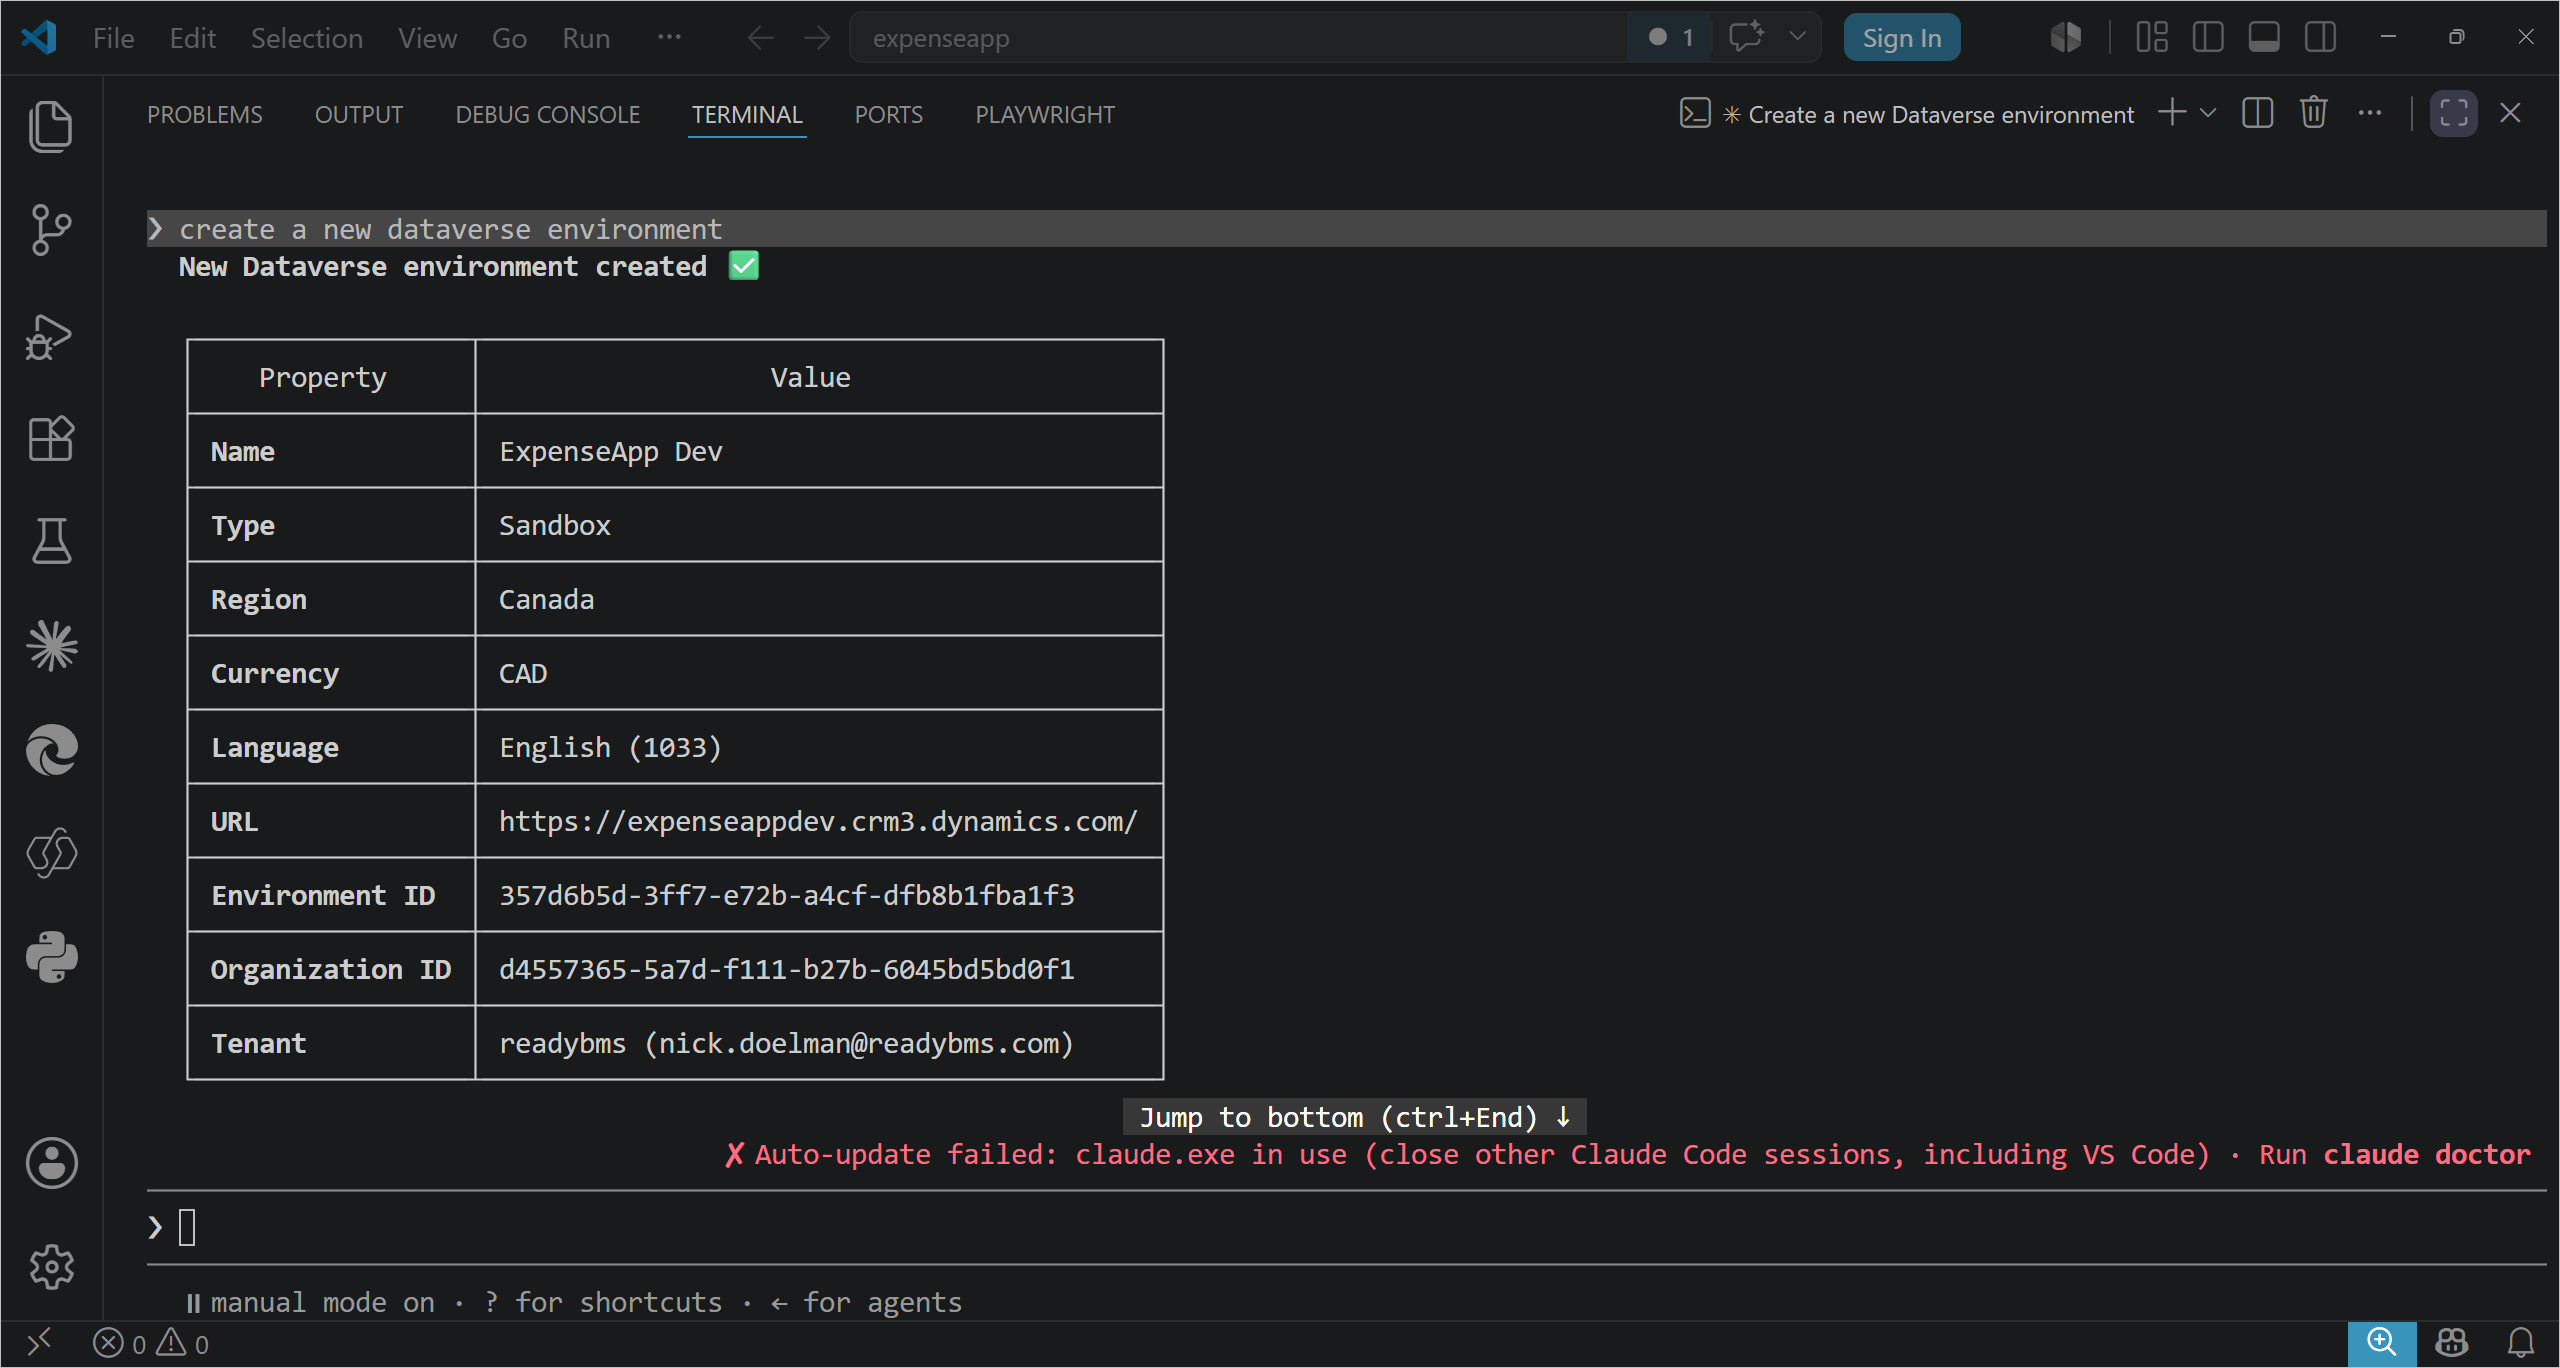This screenshot has height=1368, width=2560.
Task: Open the Python extension panel
Action: (x=51, y=957)
